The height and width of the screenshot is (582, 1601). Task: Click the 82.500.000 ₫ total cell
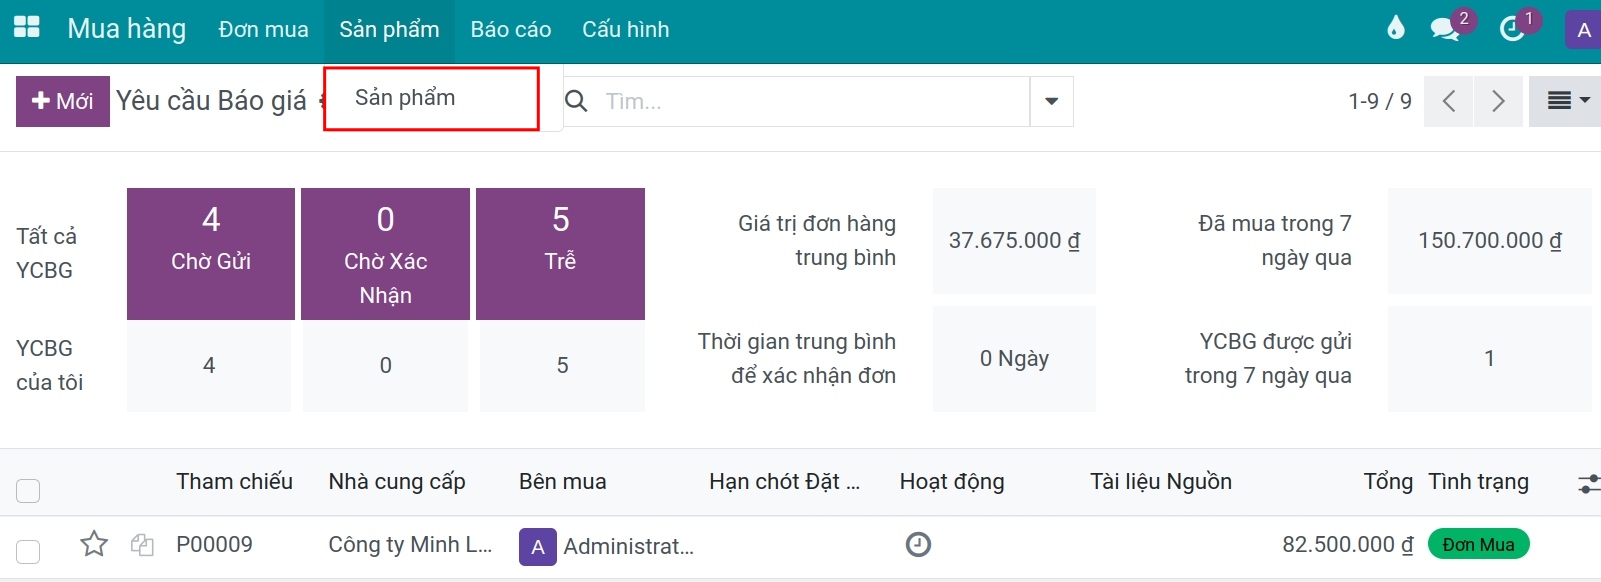click(x=1348, y=545)
